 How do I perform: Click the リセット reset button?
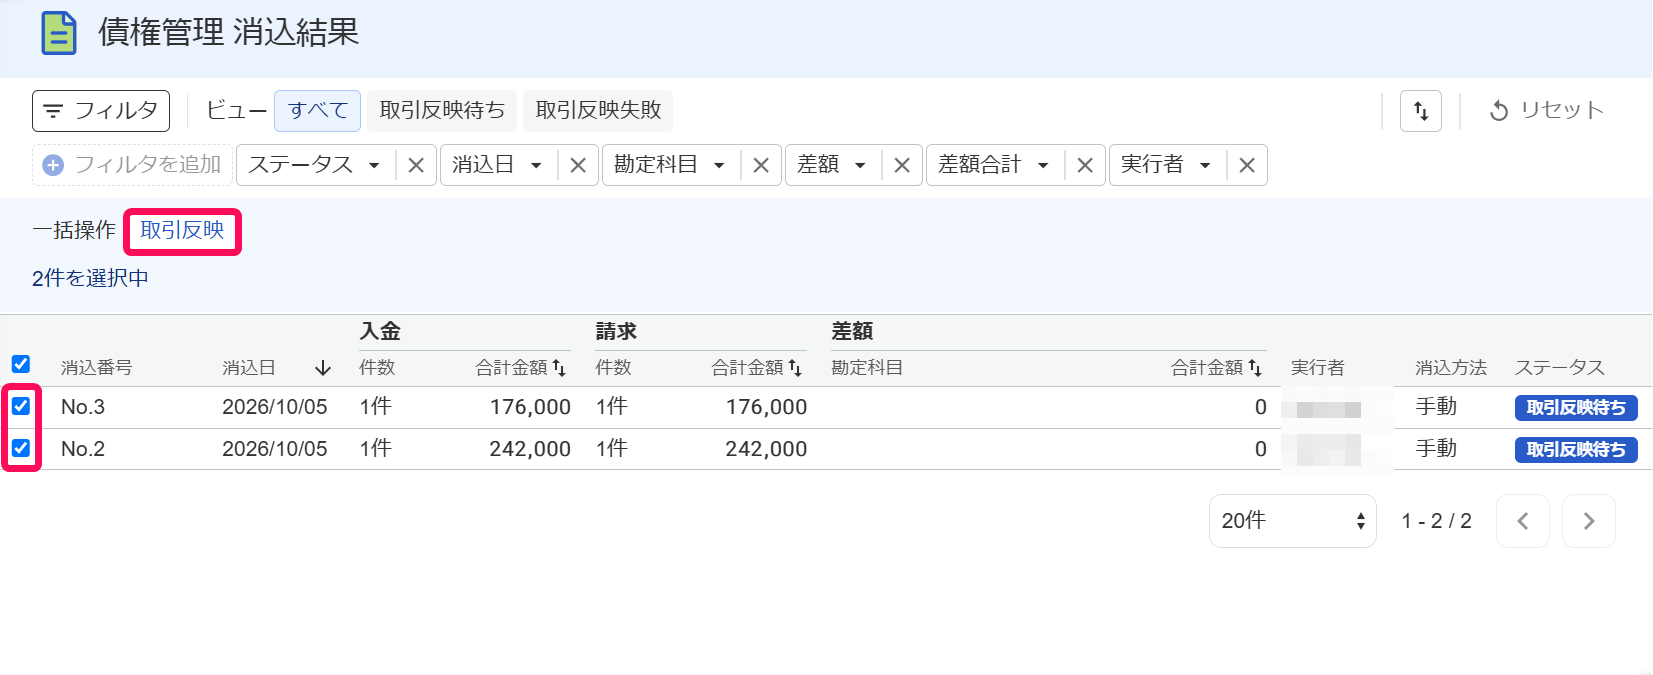coord(1546,111)
